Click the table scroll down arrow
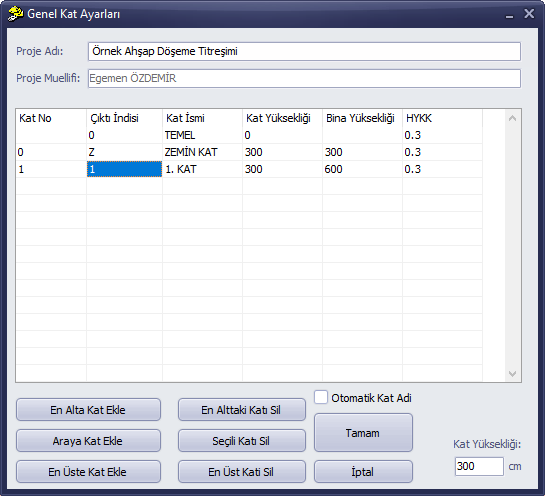Image resolution: width=545 pixels, height=496 pixels. (512, 374)
